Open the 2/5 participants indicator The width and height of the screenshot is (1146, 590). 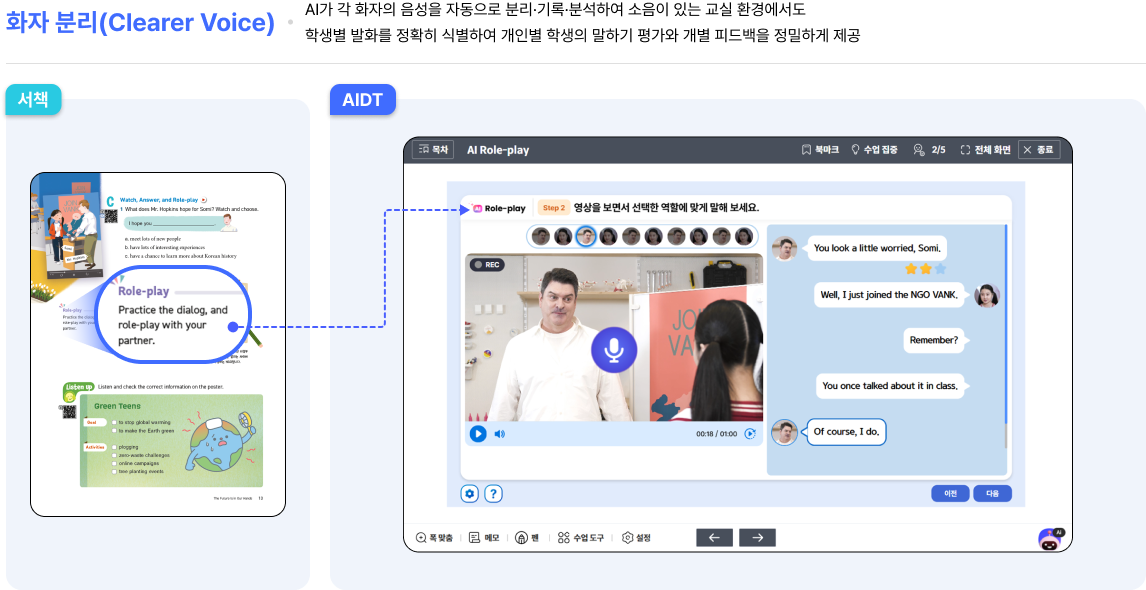pos(929,150)
